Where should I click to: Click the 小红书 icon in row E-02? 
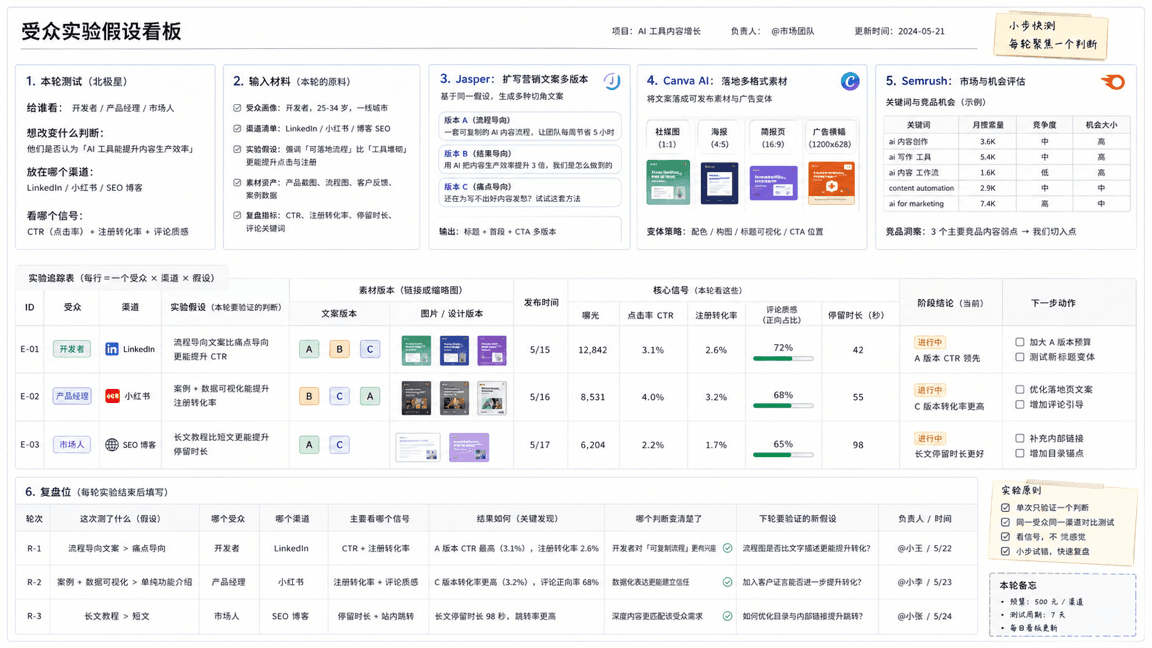pyautogui.click(x=112, y=396)
